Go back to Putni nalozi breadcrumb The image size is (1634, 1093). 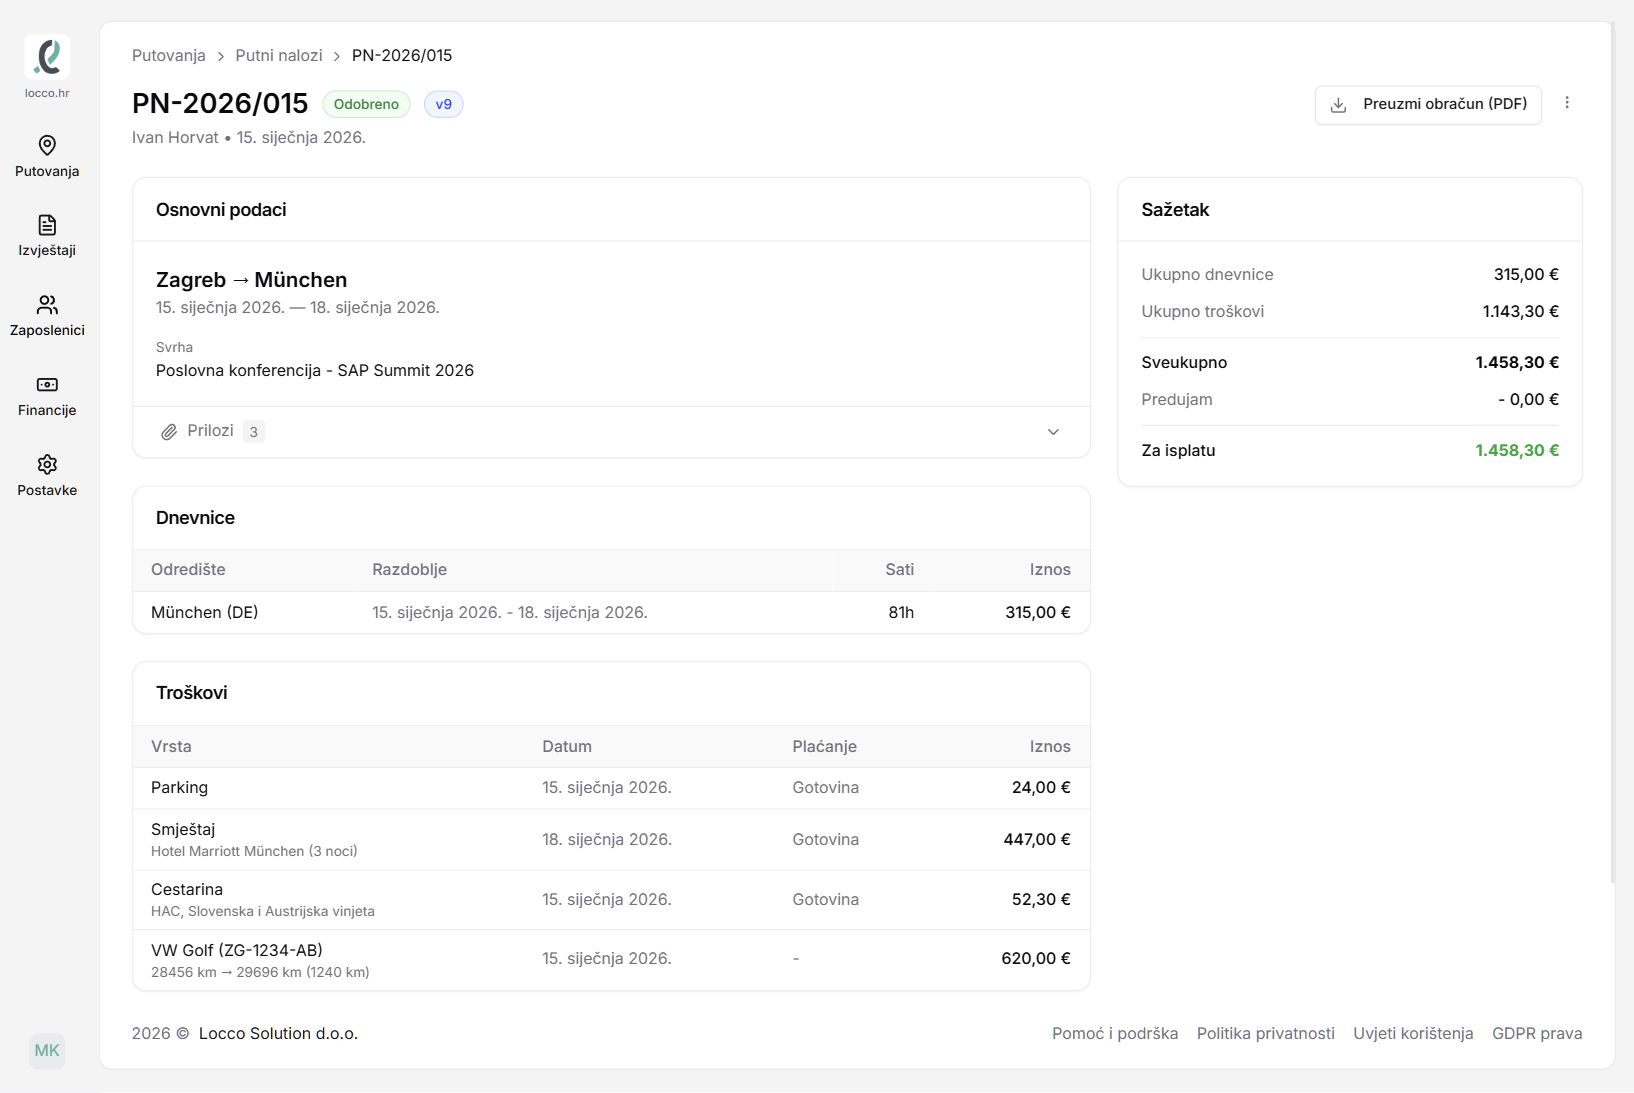point(278,55)
